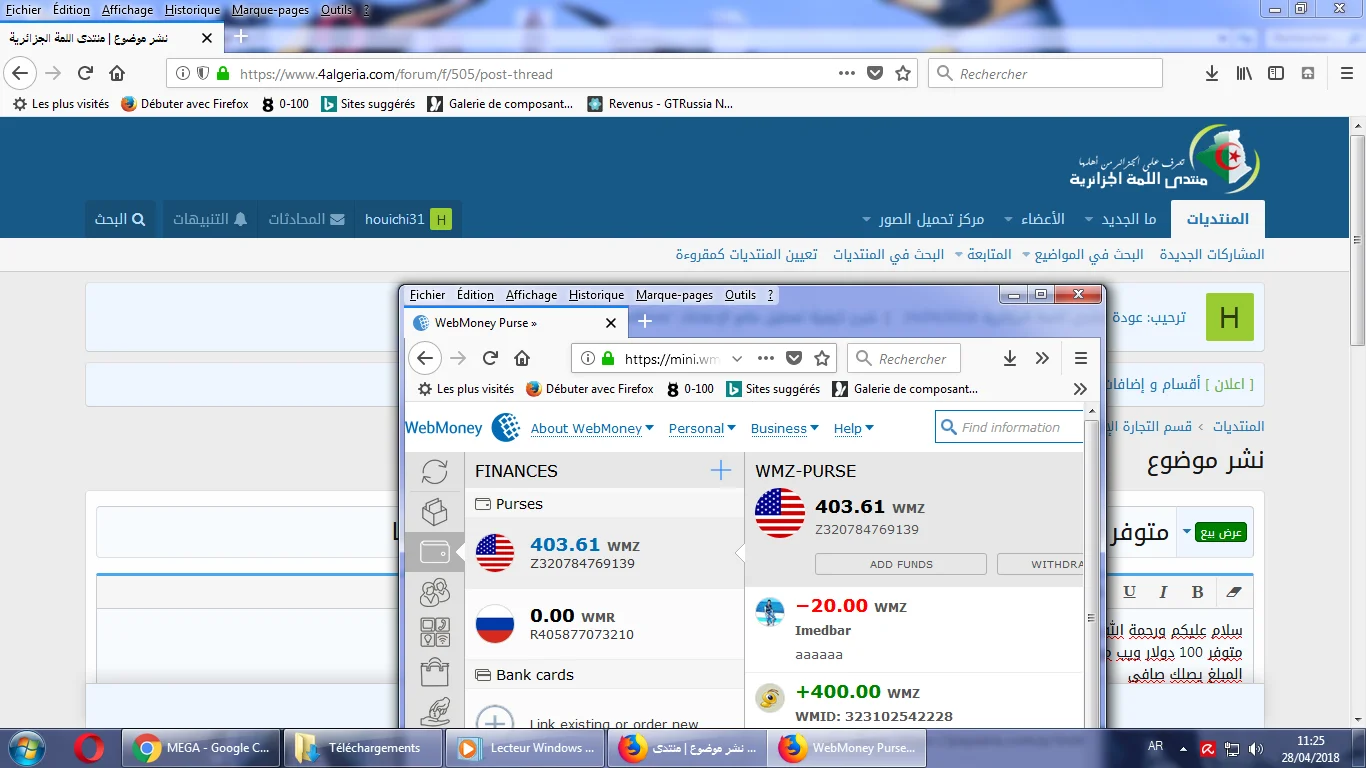Screen dimensions: 1366x768
Task: Click the shopping bag icon in sidebar
Action: tap(434, 672)
